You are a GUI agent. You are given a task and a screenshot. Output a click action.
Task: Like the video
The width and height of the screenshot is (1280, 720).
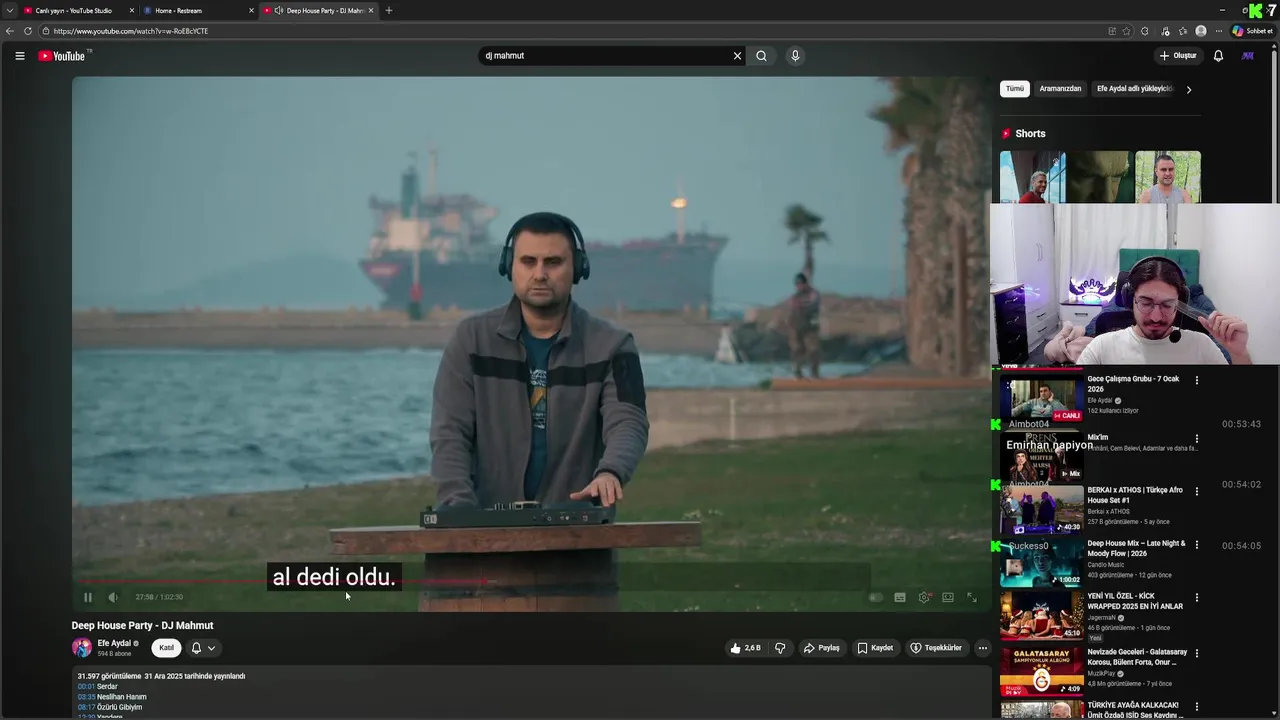click(x=745, y=648)
